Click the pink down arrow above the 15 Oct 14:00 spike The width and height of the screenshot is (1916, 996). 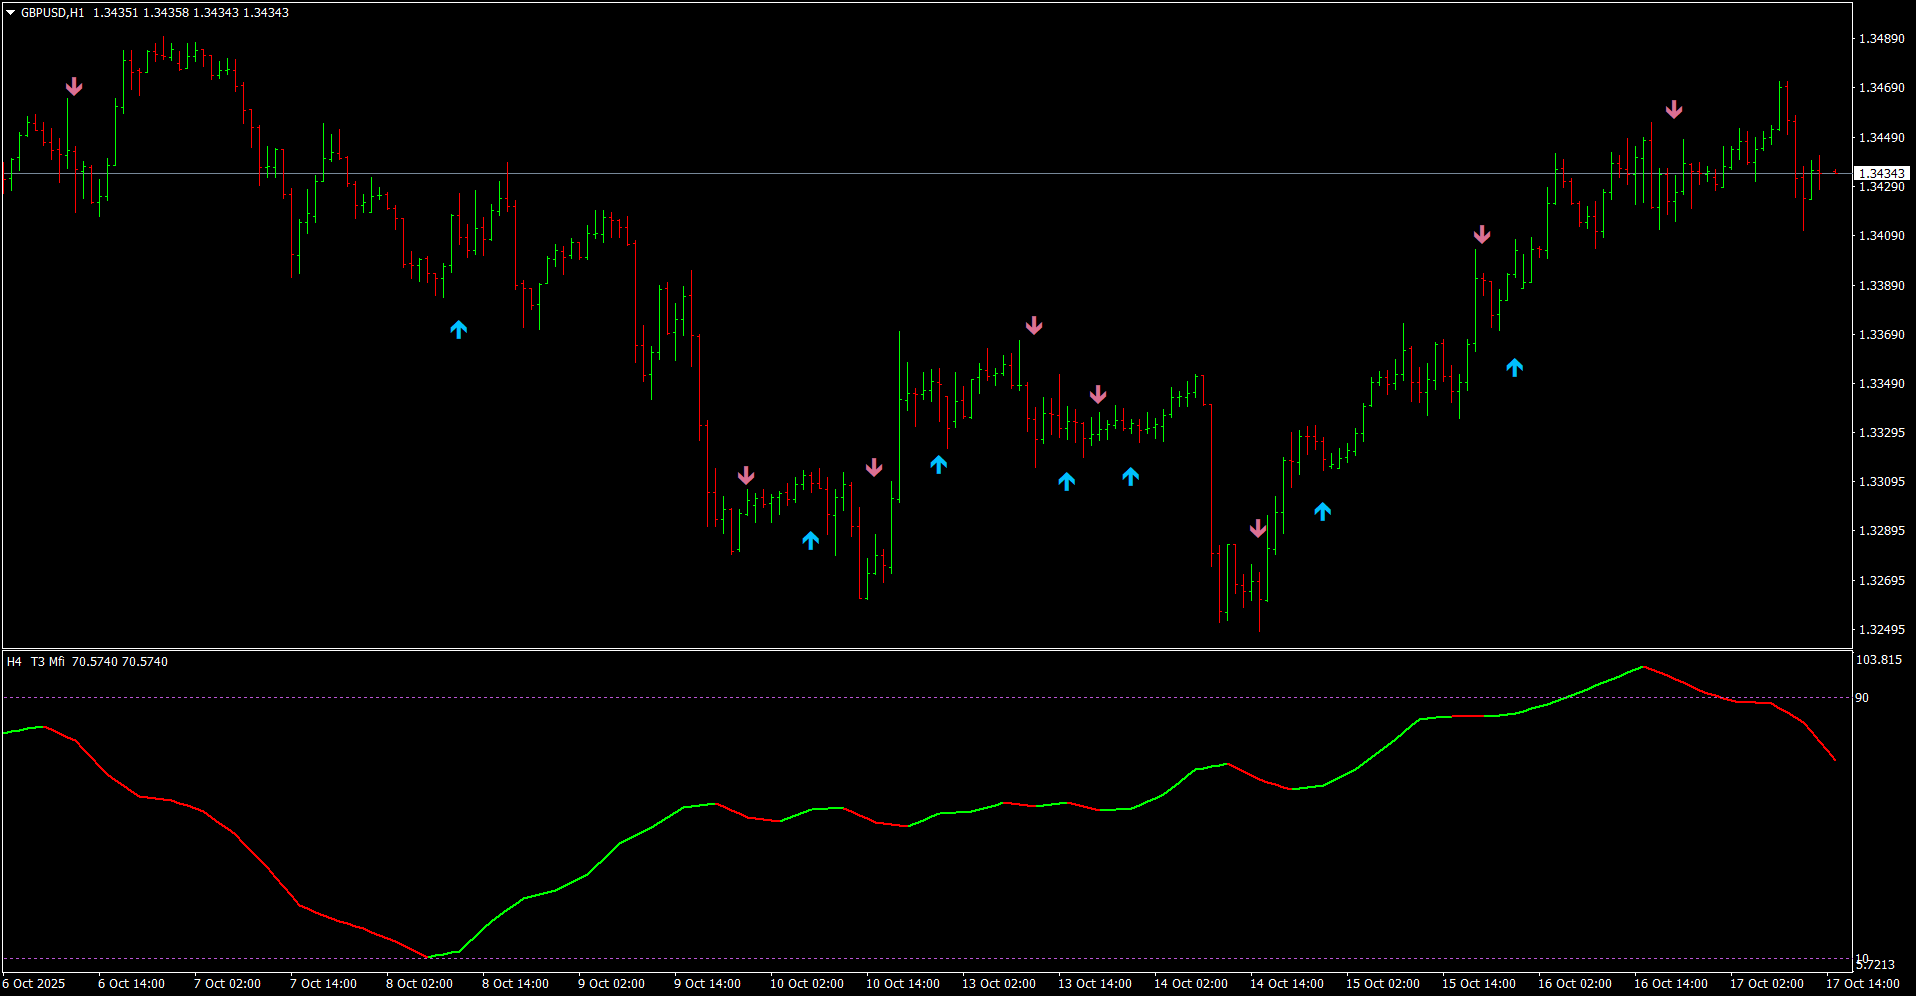click(x=1482, y=234)
